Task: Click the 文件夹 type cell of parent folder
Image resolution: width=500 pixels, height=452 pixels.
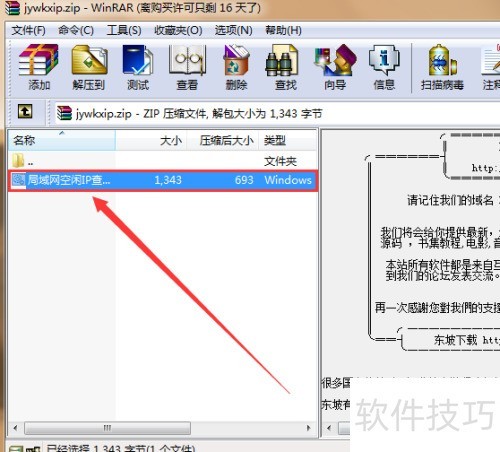Action: pos(280,162)
